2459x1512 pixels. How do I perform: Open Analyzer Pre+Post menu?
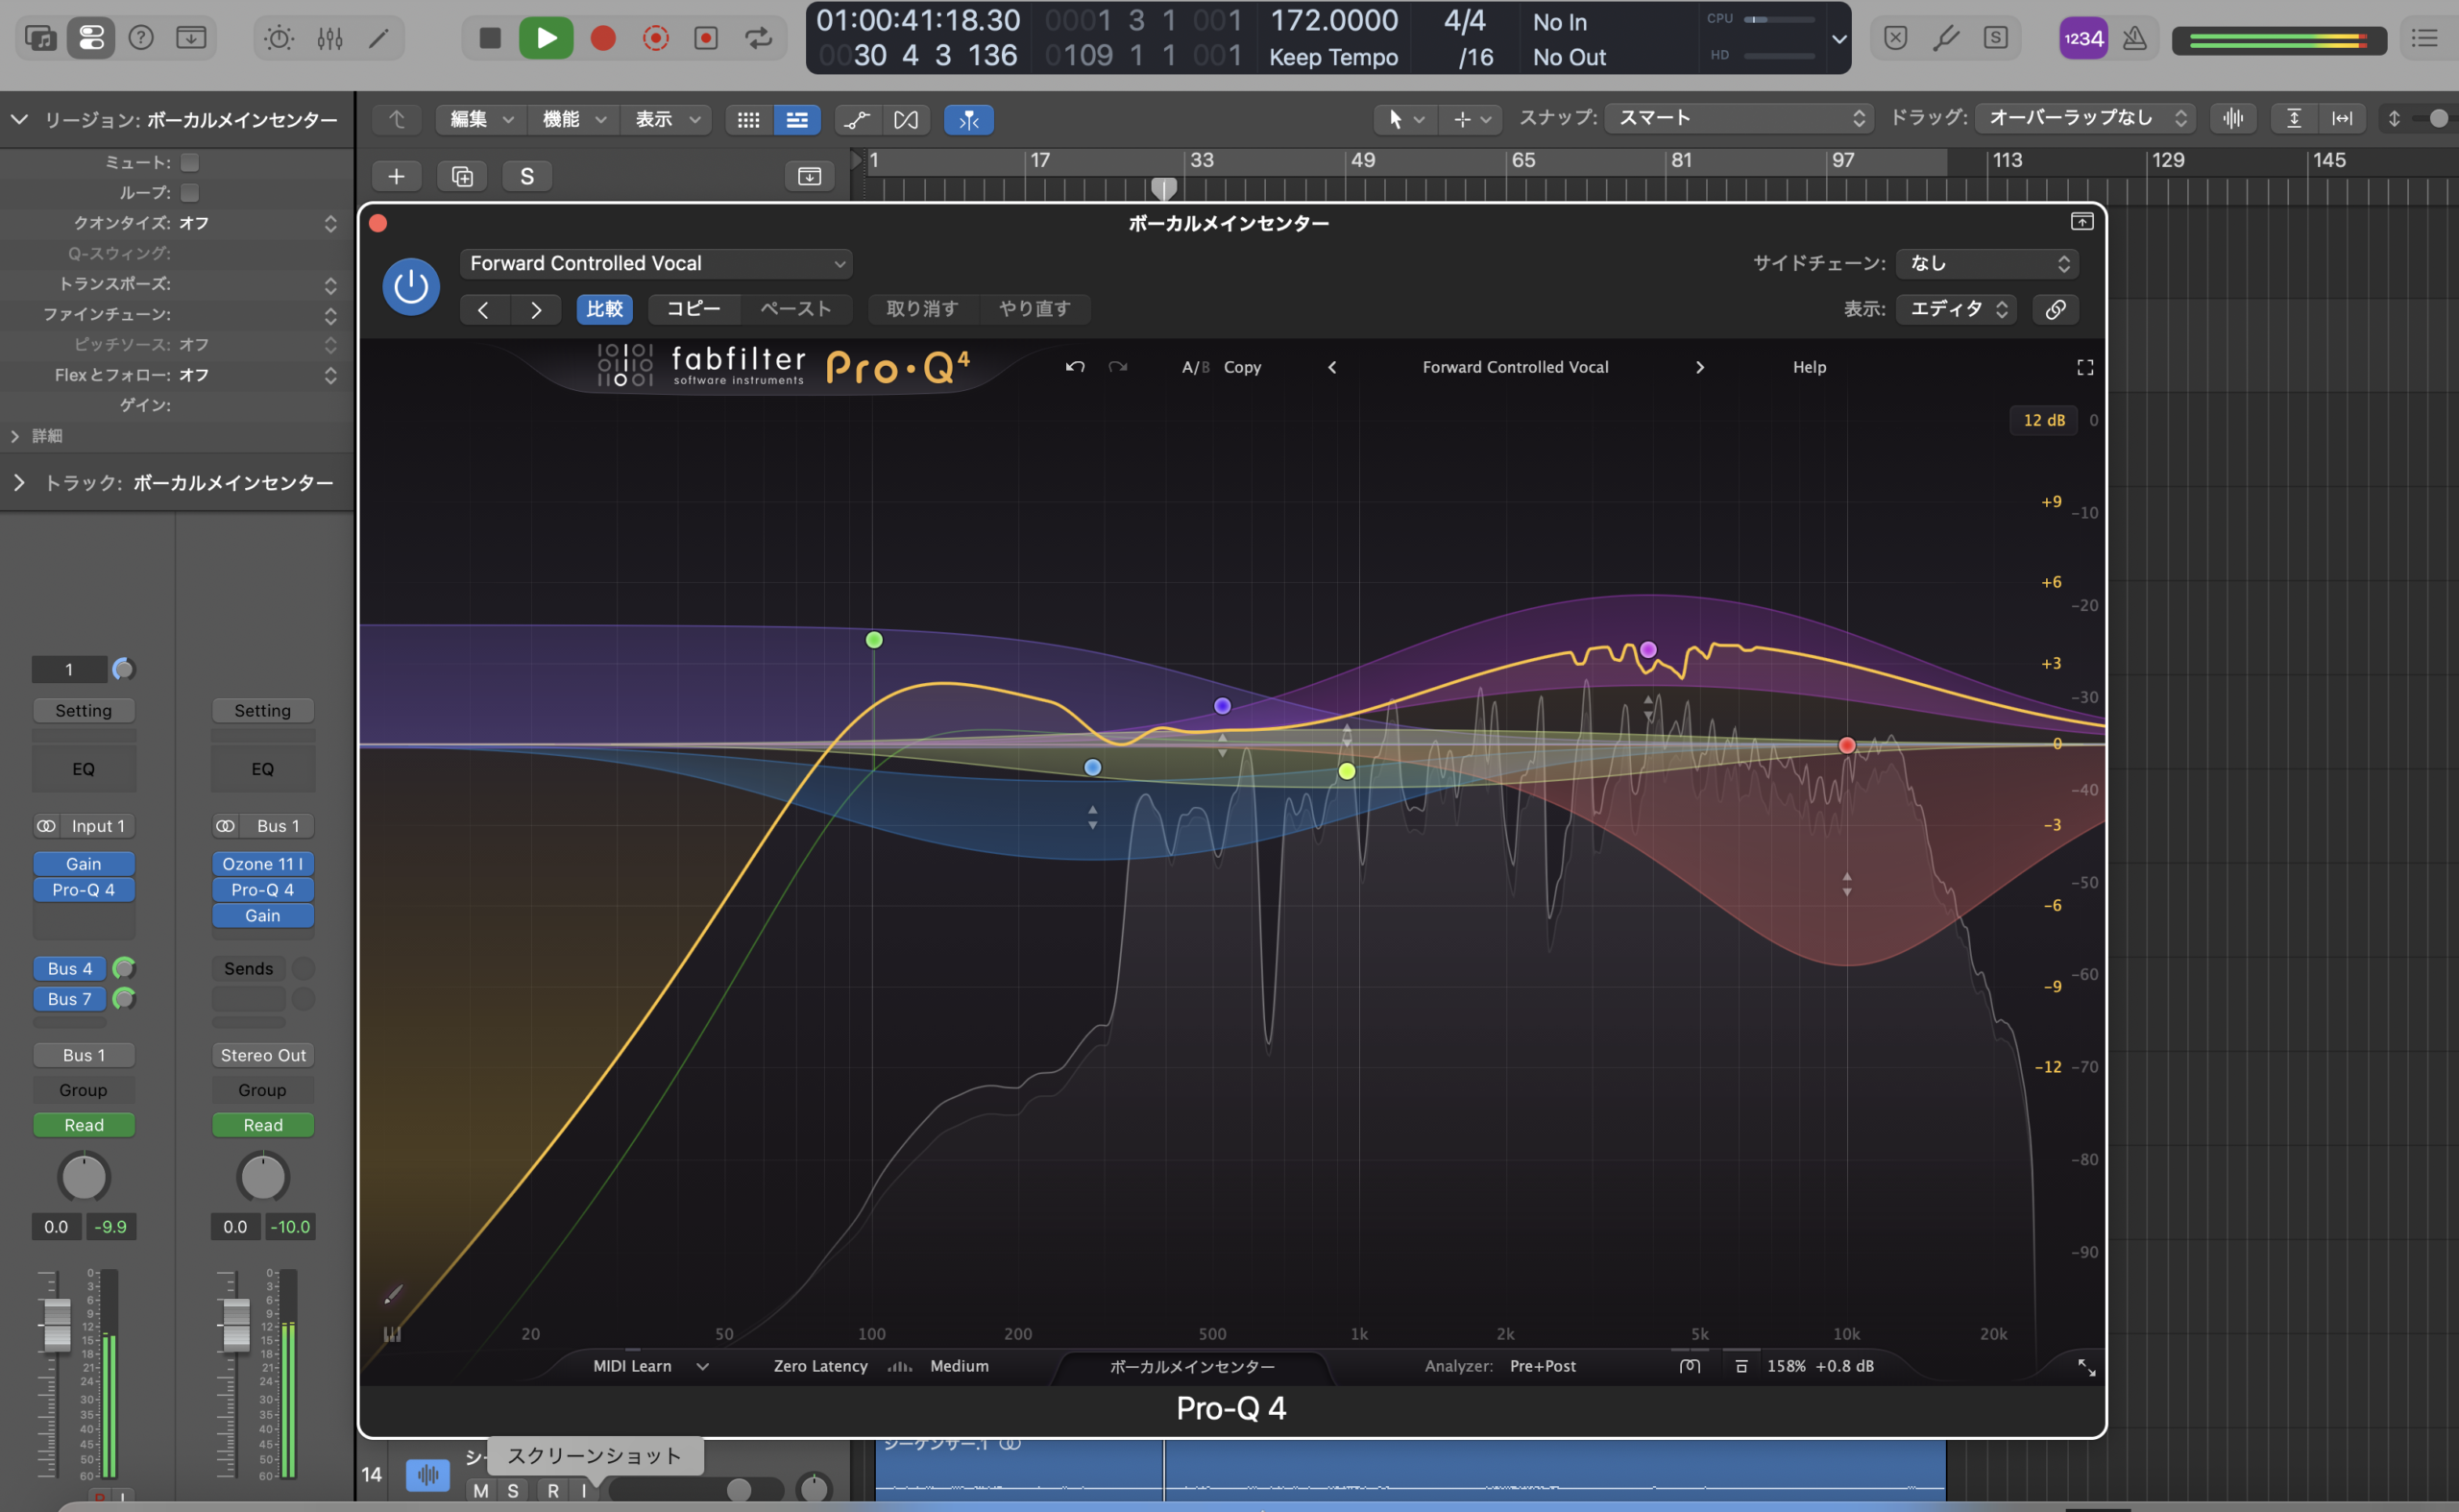(x=1542, y=1366)
